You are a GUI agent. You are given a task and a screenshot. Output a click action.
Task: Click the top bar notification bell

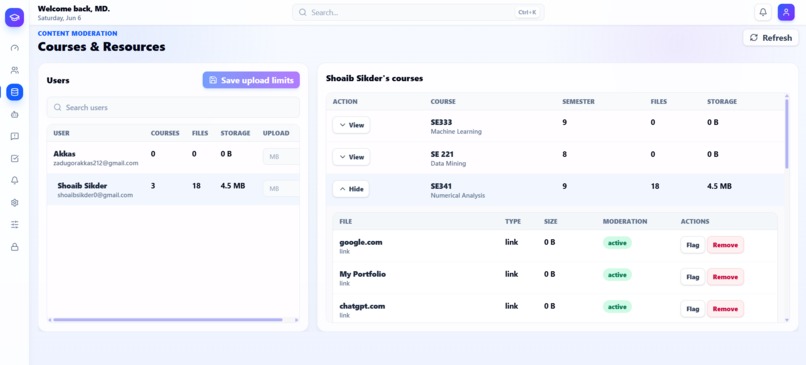[763, 12]
